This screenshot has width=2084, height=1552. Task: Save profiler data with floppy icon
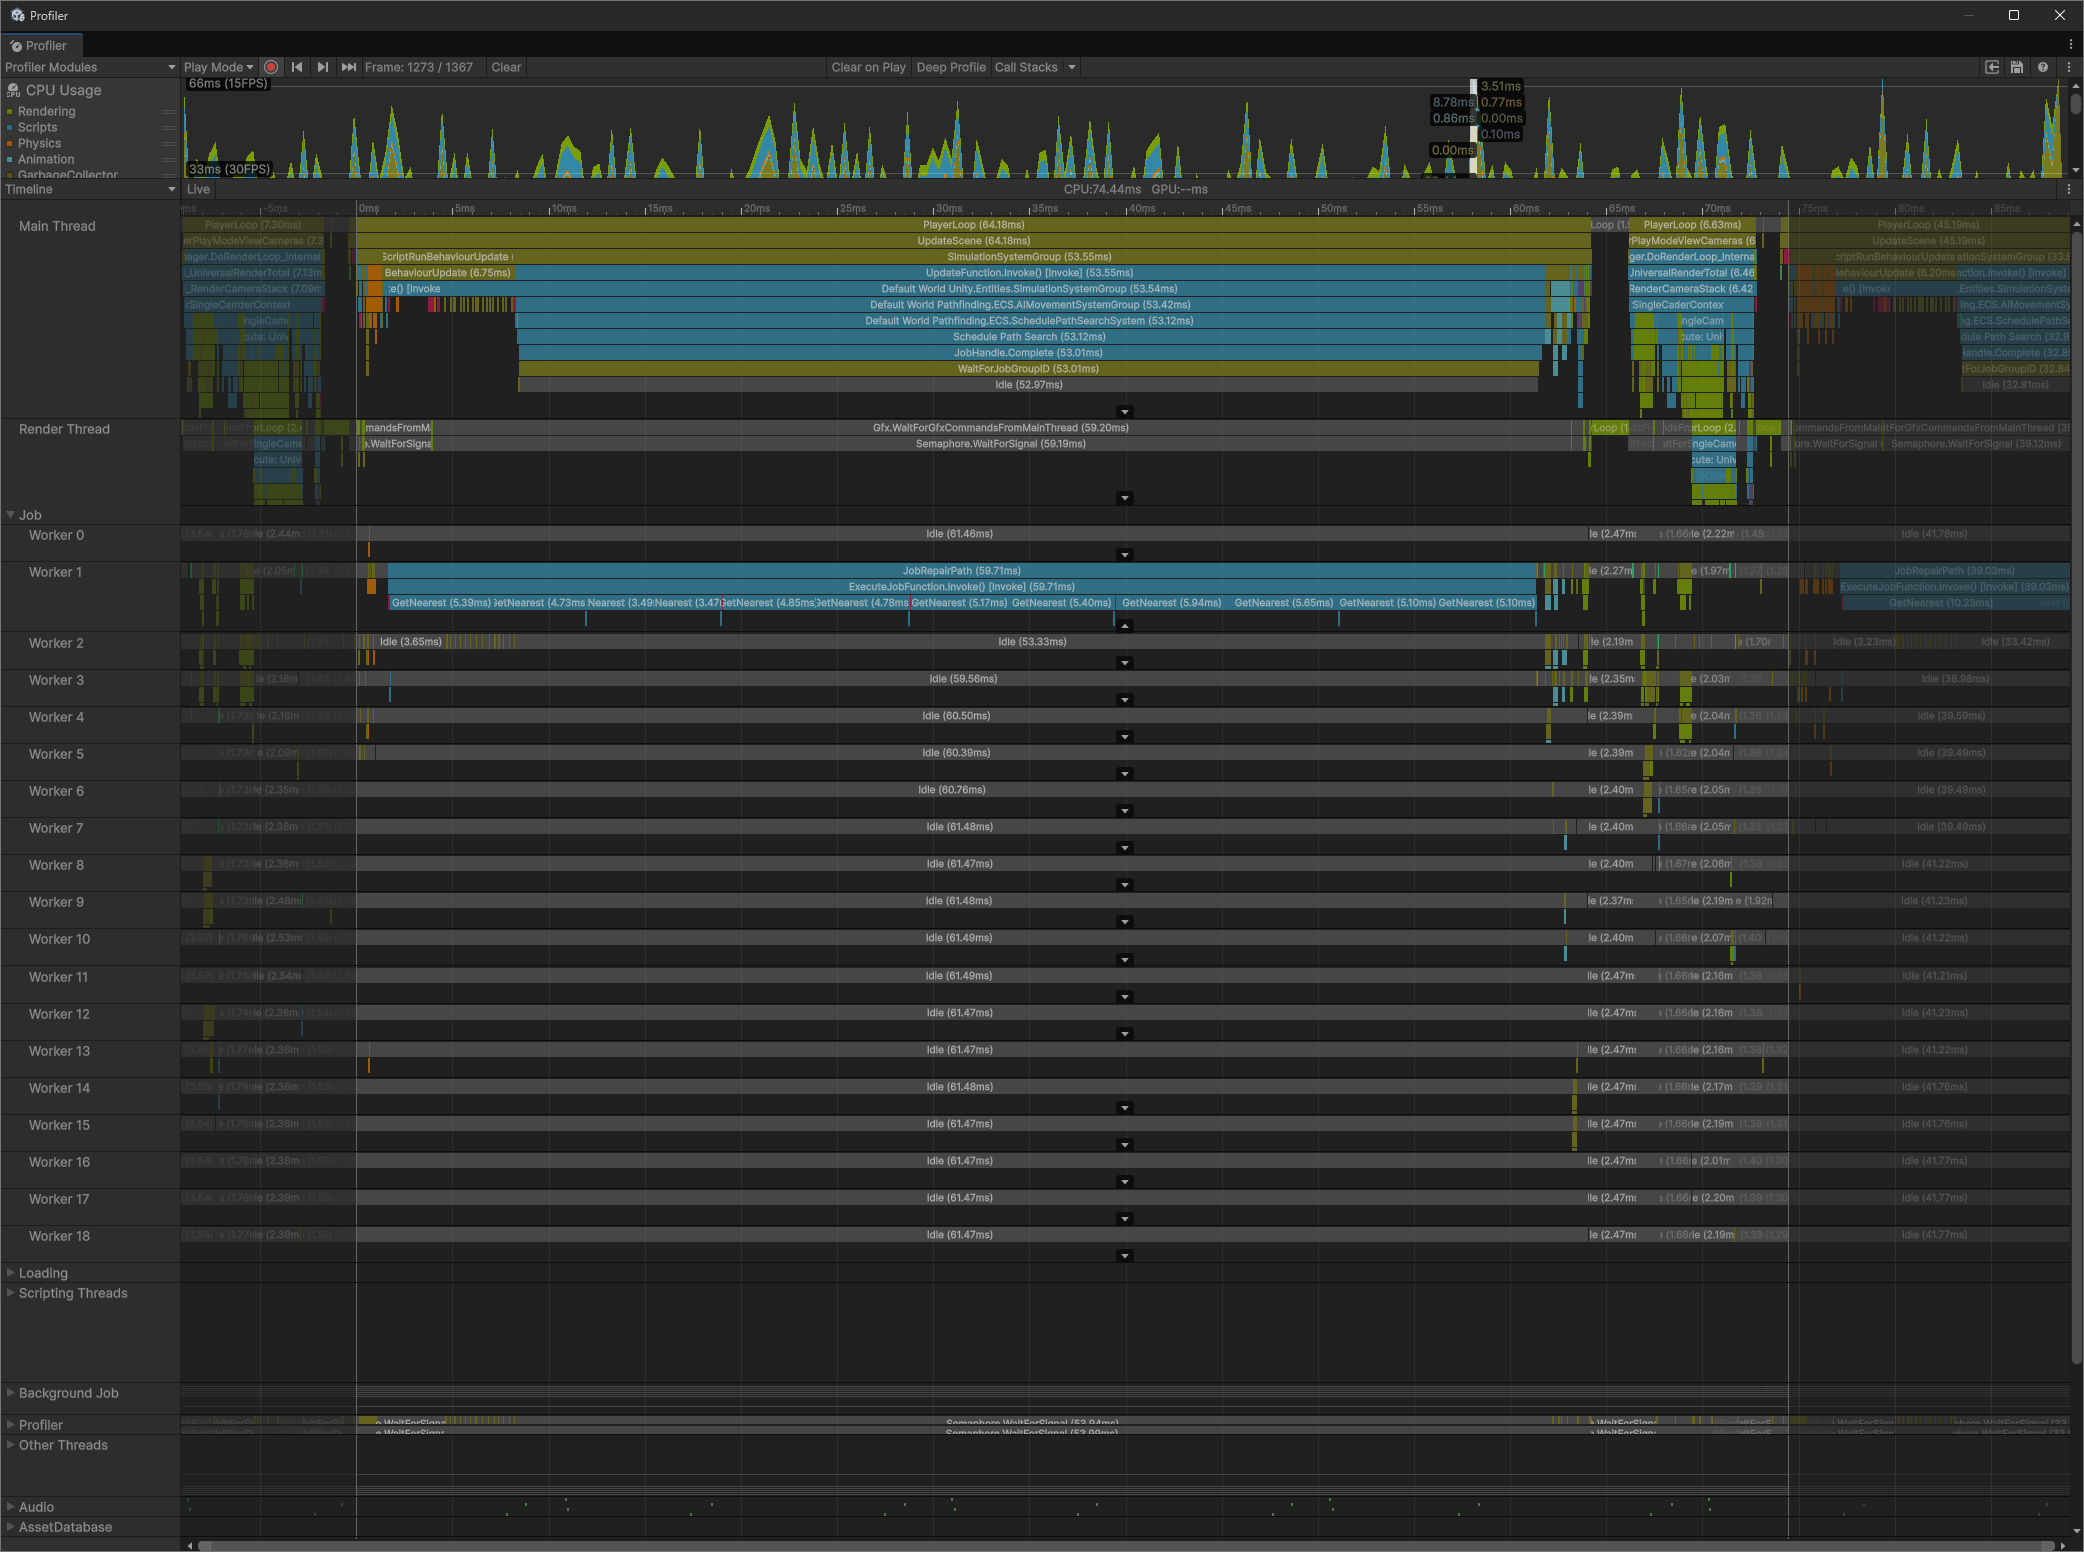(2017, 67)
